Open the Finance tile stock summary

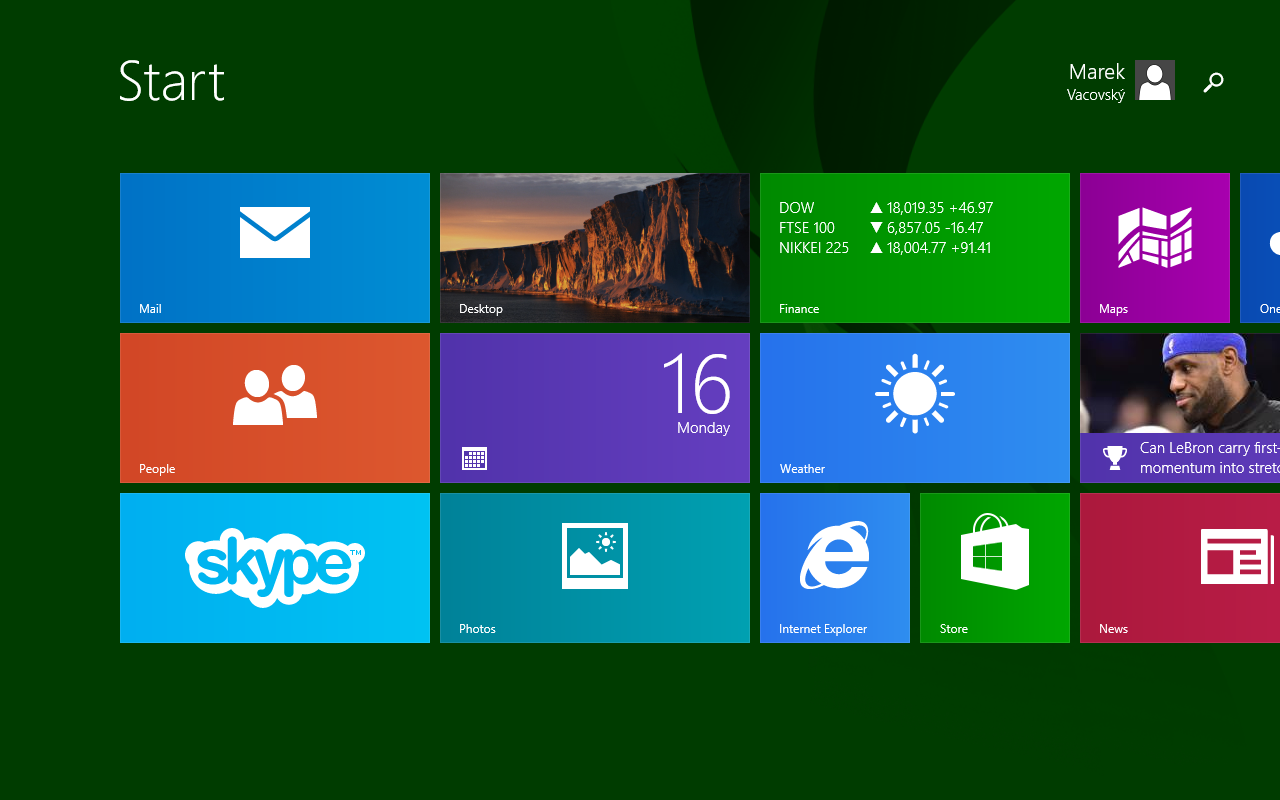(915, 248)
